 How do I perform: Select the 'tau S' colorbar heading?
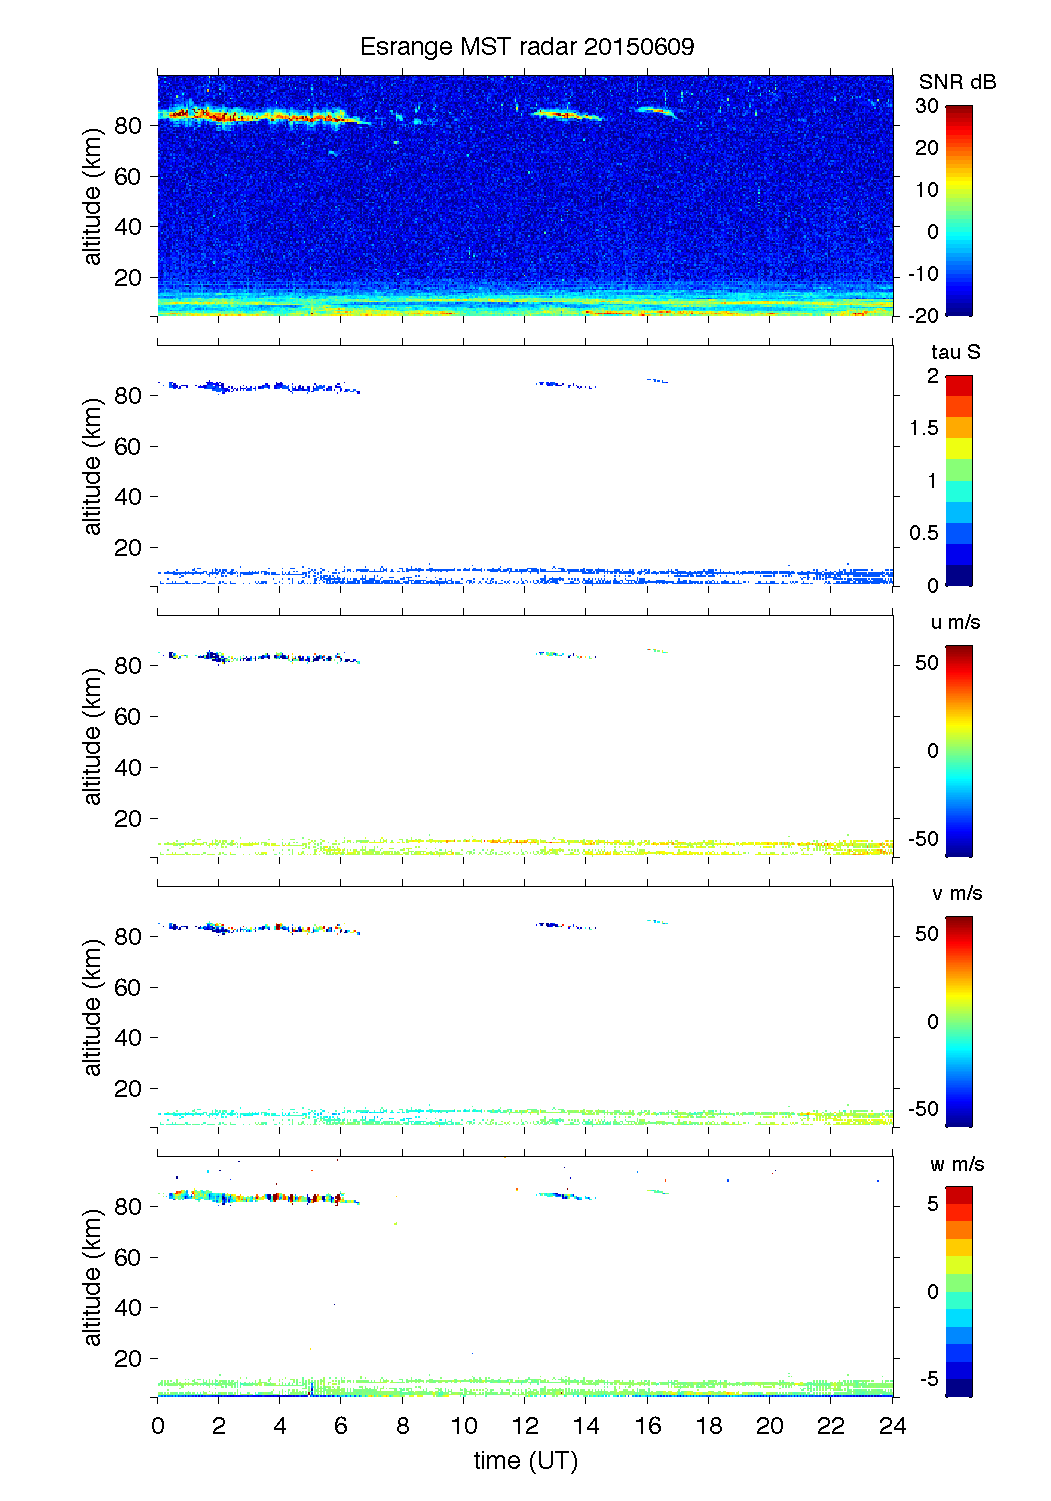955,352
